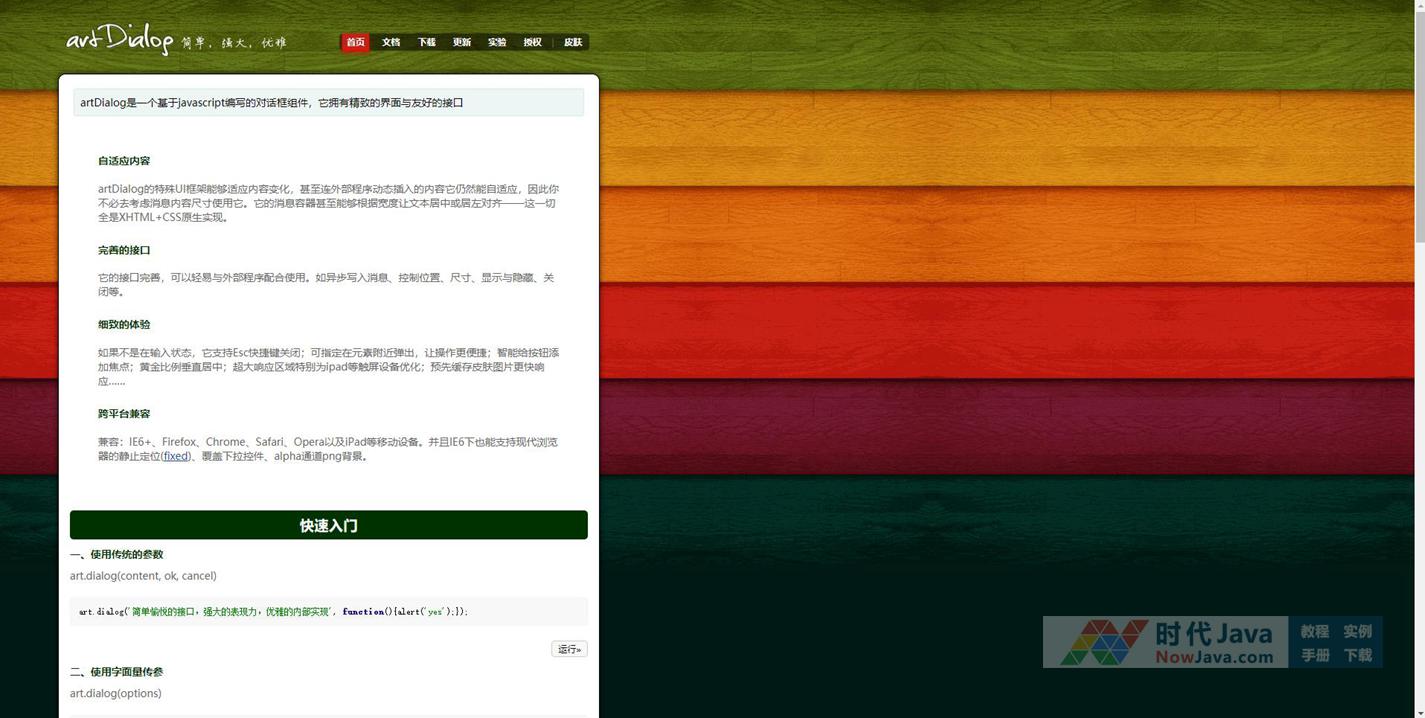The width and height of the screenshot is (1425, 718).
Task: Select the 首页 tab in navigation
Action: coord(355,42)
